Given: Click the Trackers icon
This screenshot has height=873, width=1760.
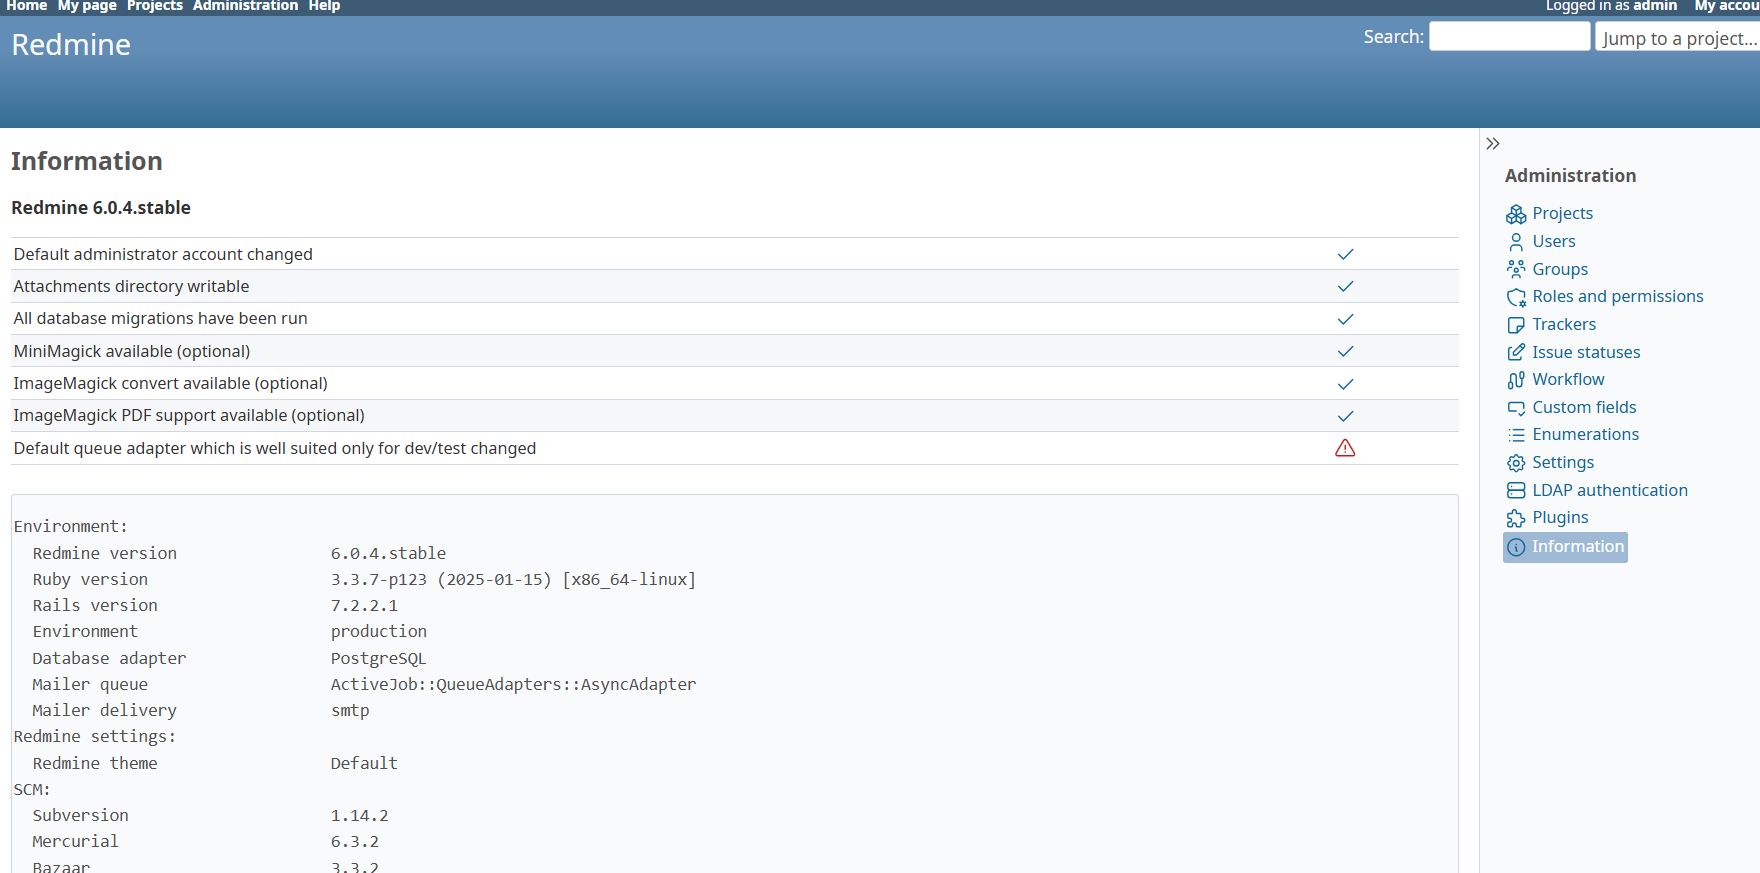Looking at the screenshot, I should click(x=1516, y=325).
